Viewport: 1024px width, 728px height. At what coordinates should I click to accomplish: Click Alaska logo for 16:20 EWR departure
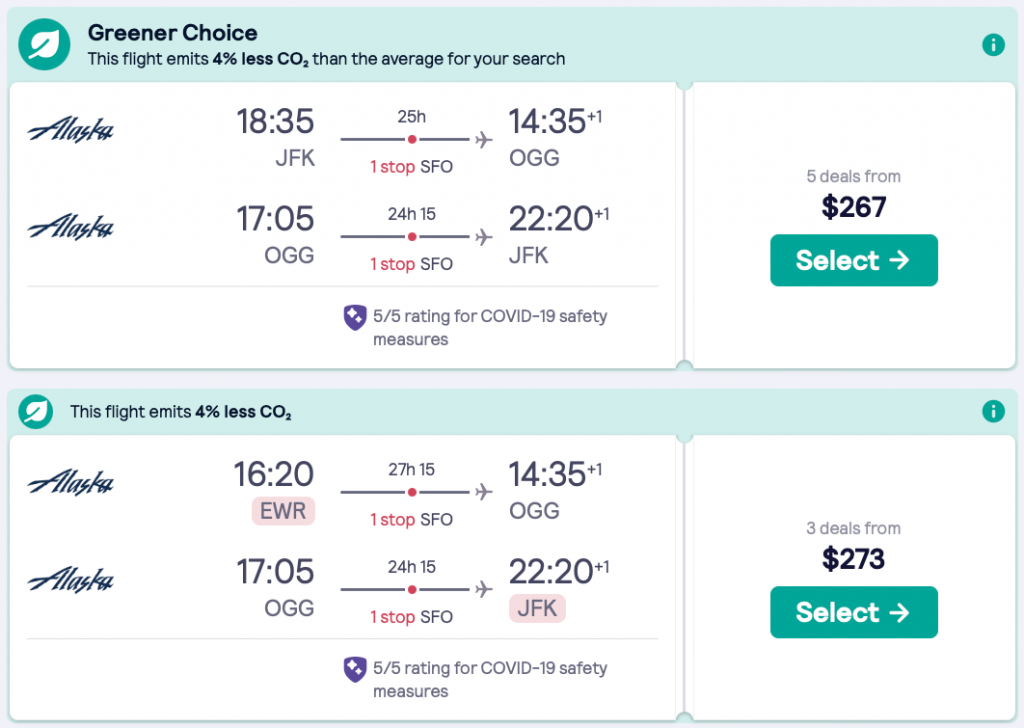pos(71,483)
